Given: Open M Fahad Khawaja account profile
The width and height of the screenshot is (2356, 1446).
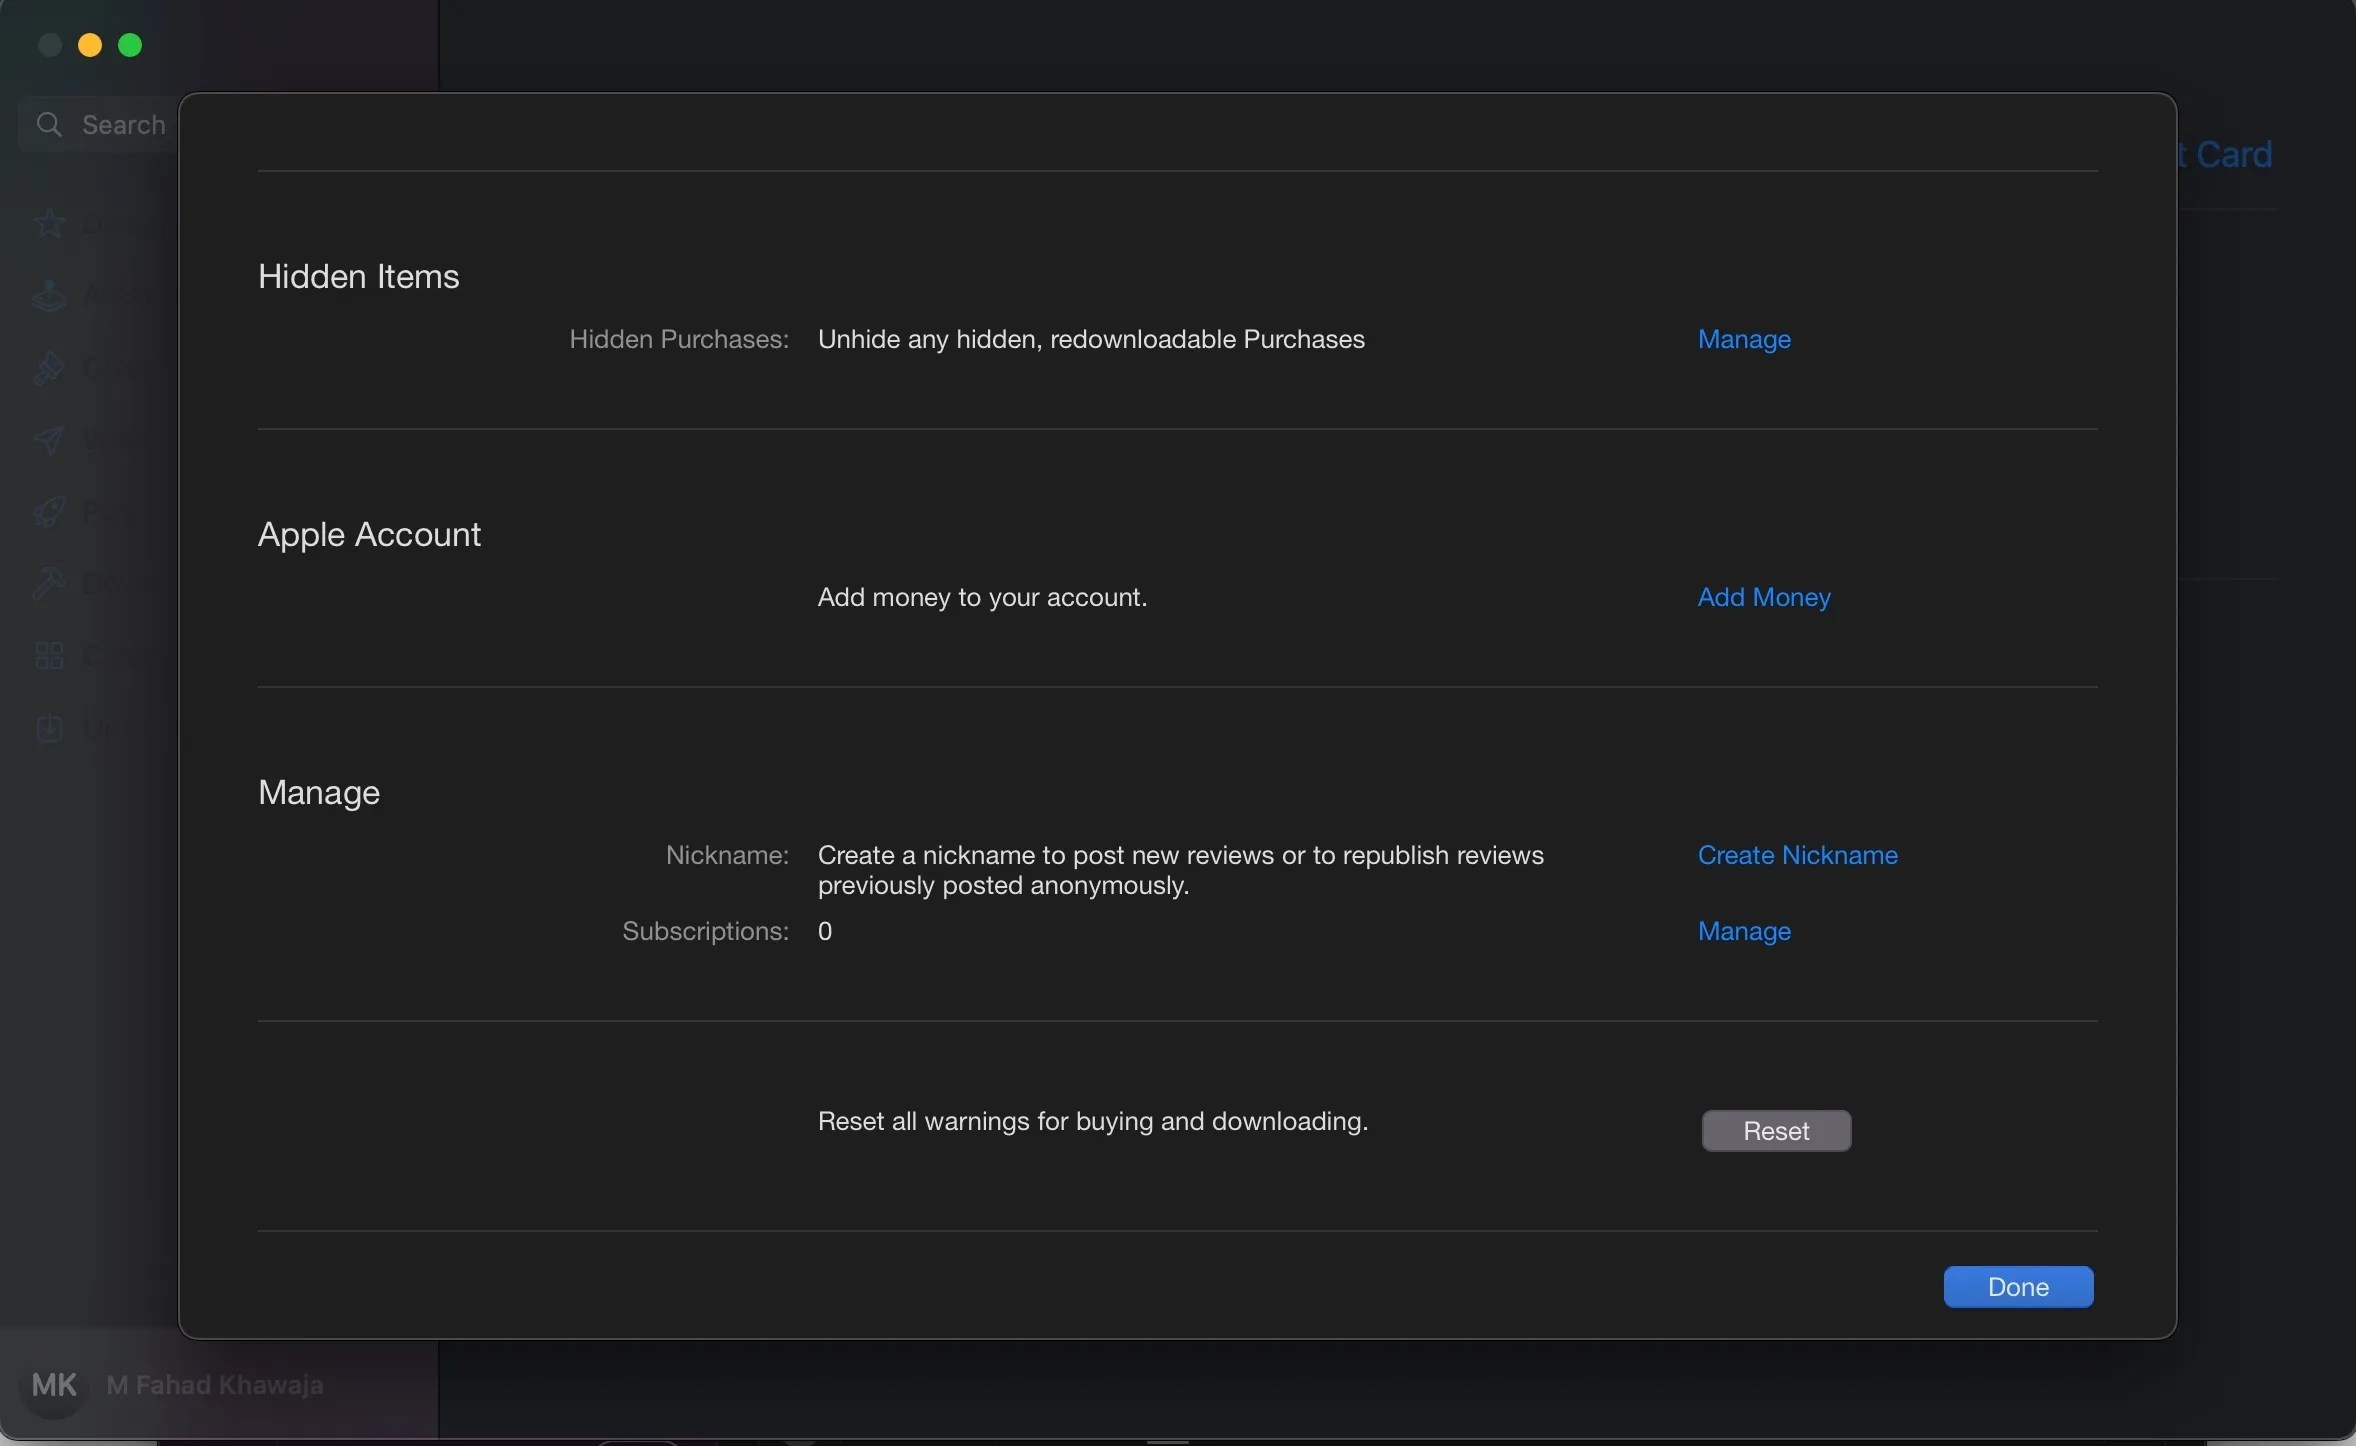Looking at the screenshot, I should [215, 1386].
